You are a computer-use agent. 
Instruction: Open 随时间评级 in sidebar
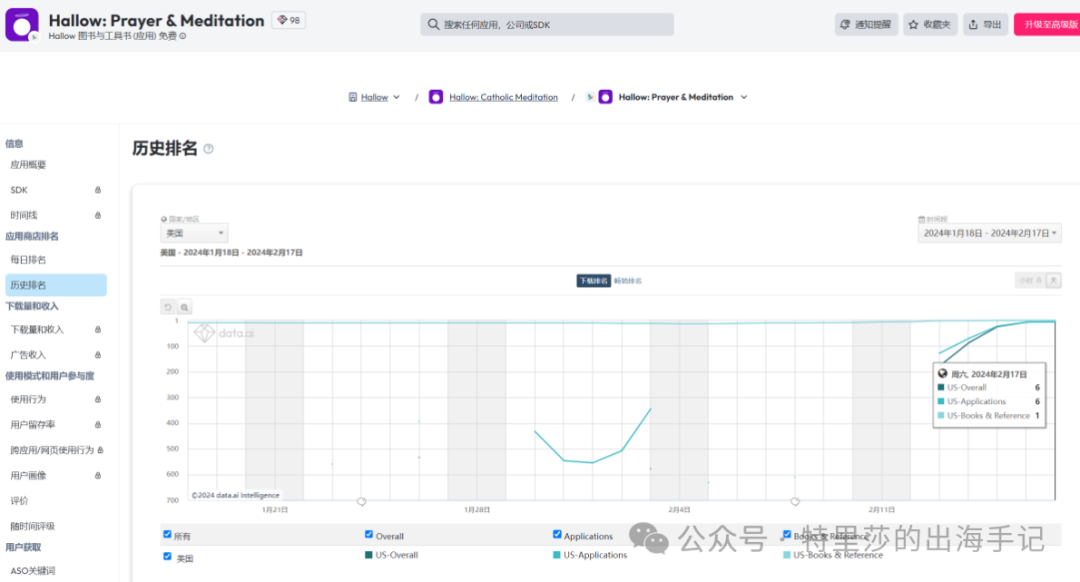click(x=32, y=526)
